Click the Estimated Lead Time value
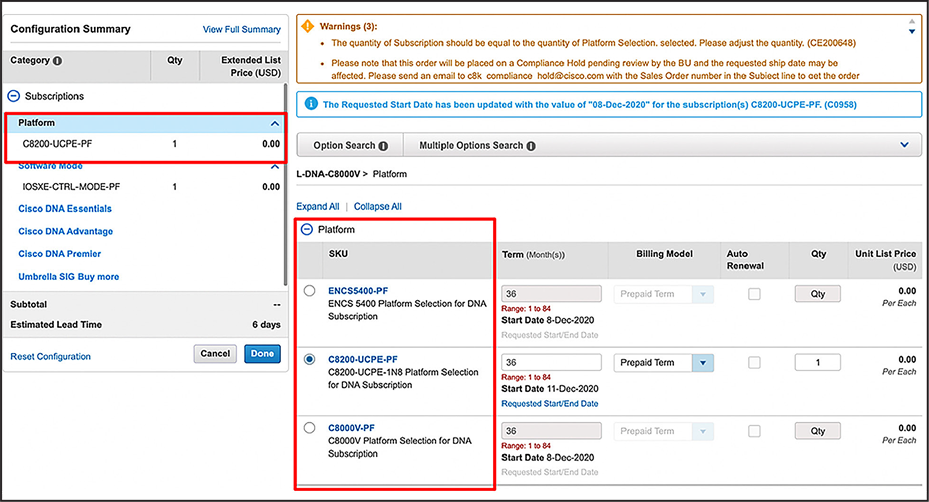This screenshot has height=502, width=929. click(x=266, y=325)
